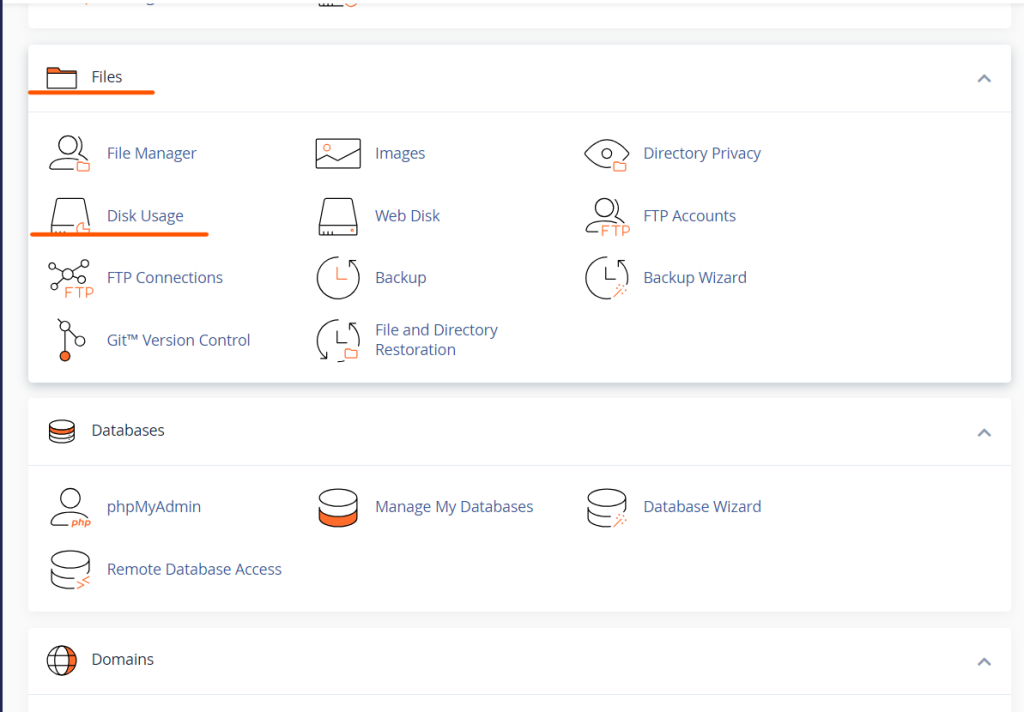This screenshot has width=1024, height=712.
Task: Open the File Manager icon
Action: click(69, 154)
